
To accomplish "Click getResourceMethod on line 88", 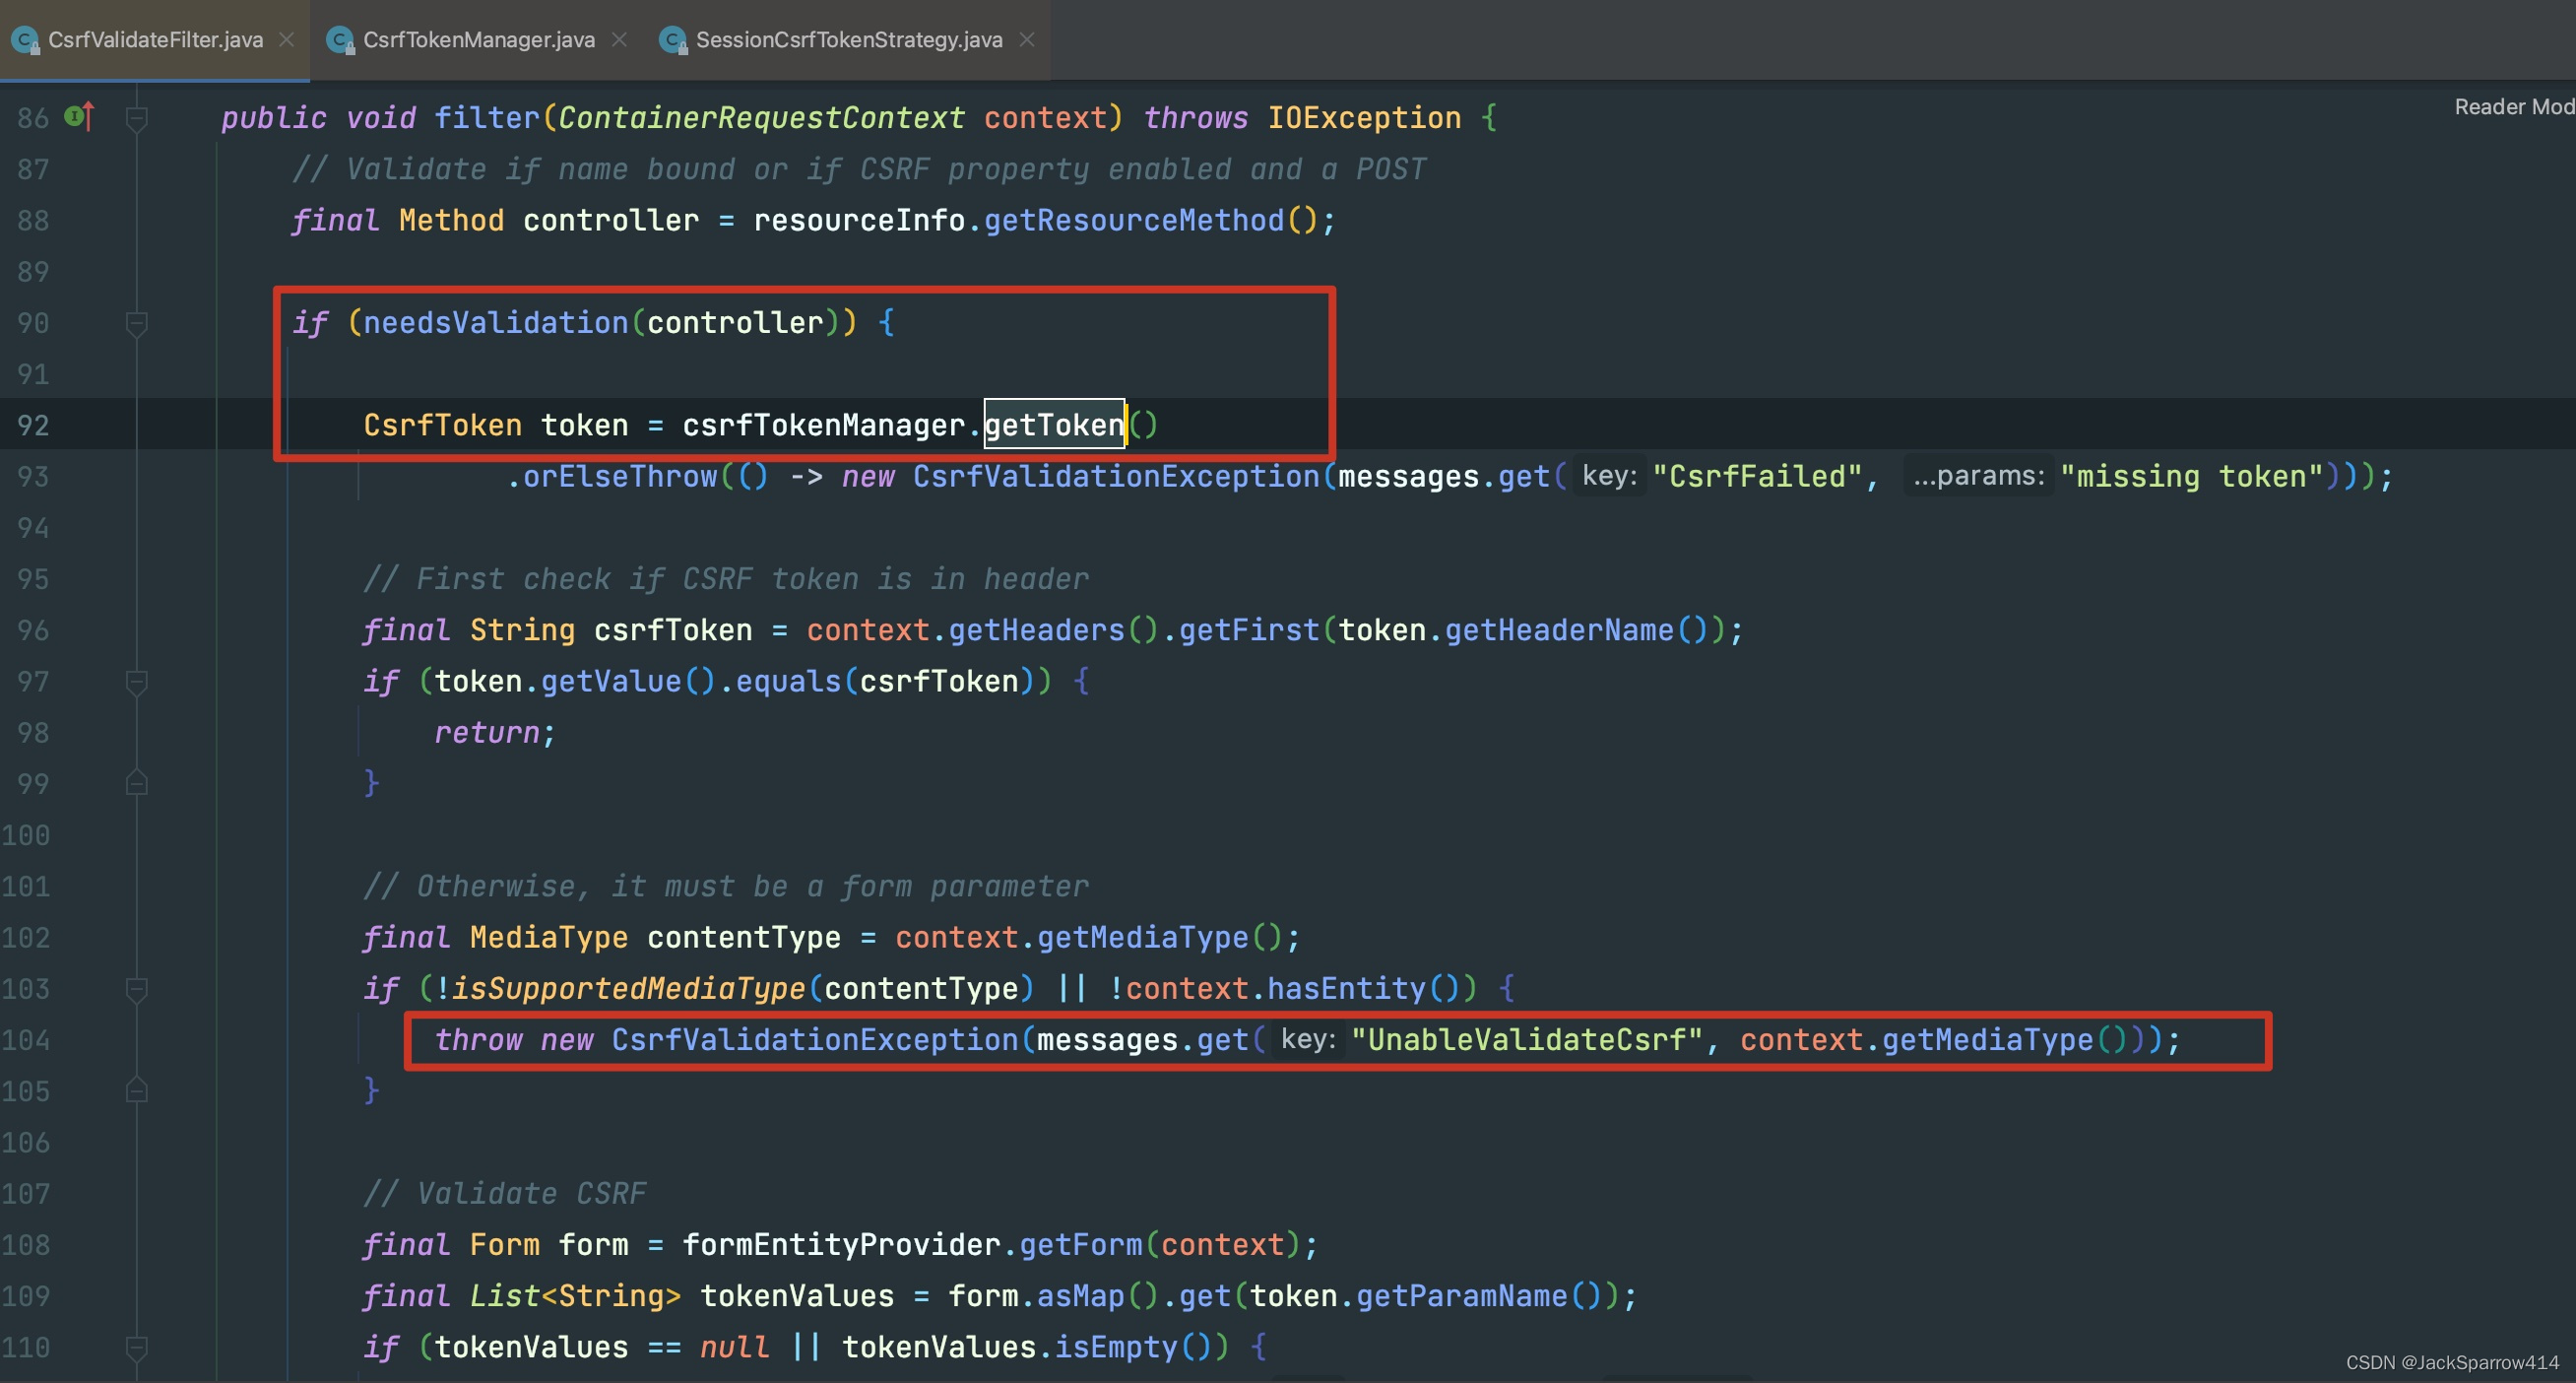I will (x=1134, y=220).
